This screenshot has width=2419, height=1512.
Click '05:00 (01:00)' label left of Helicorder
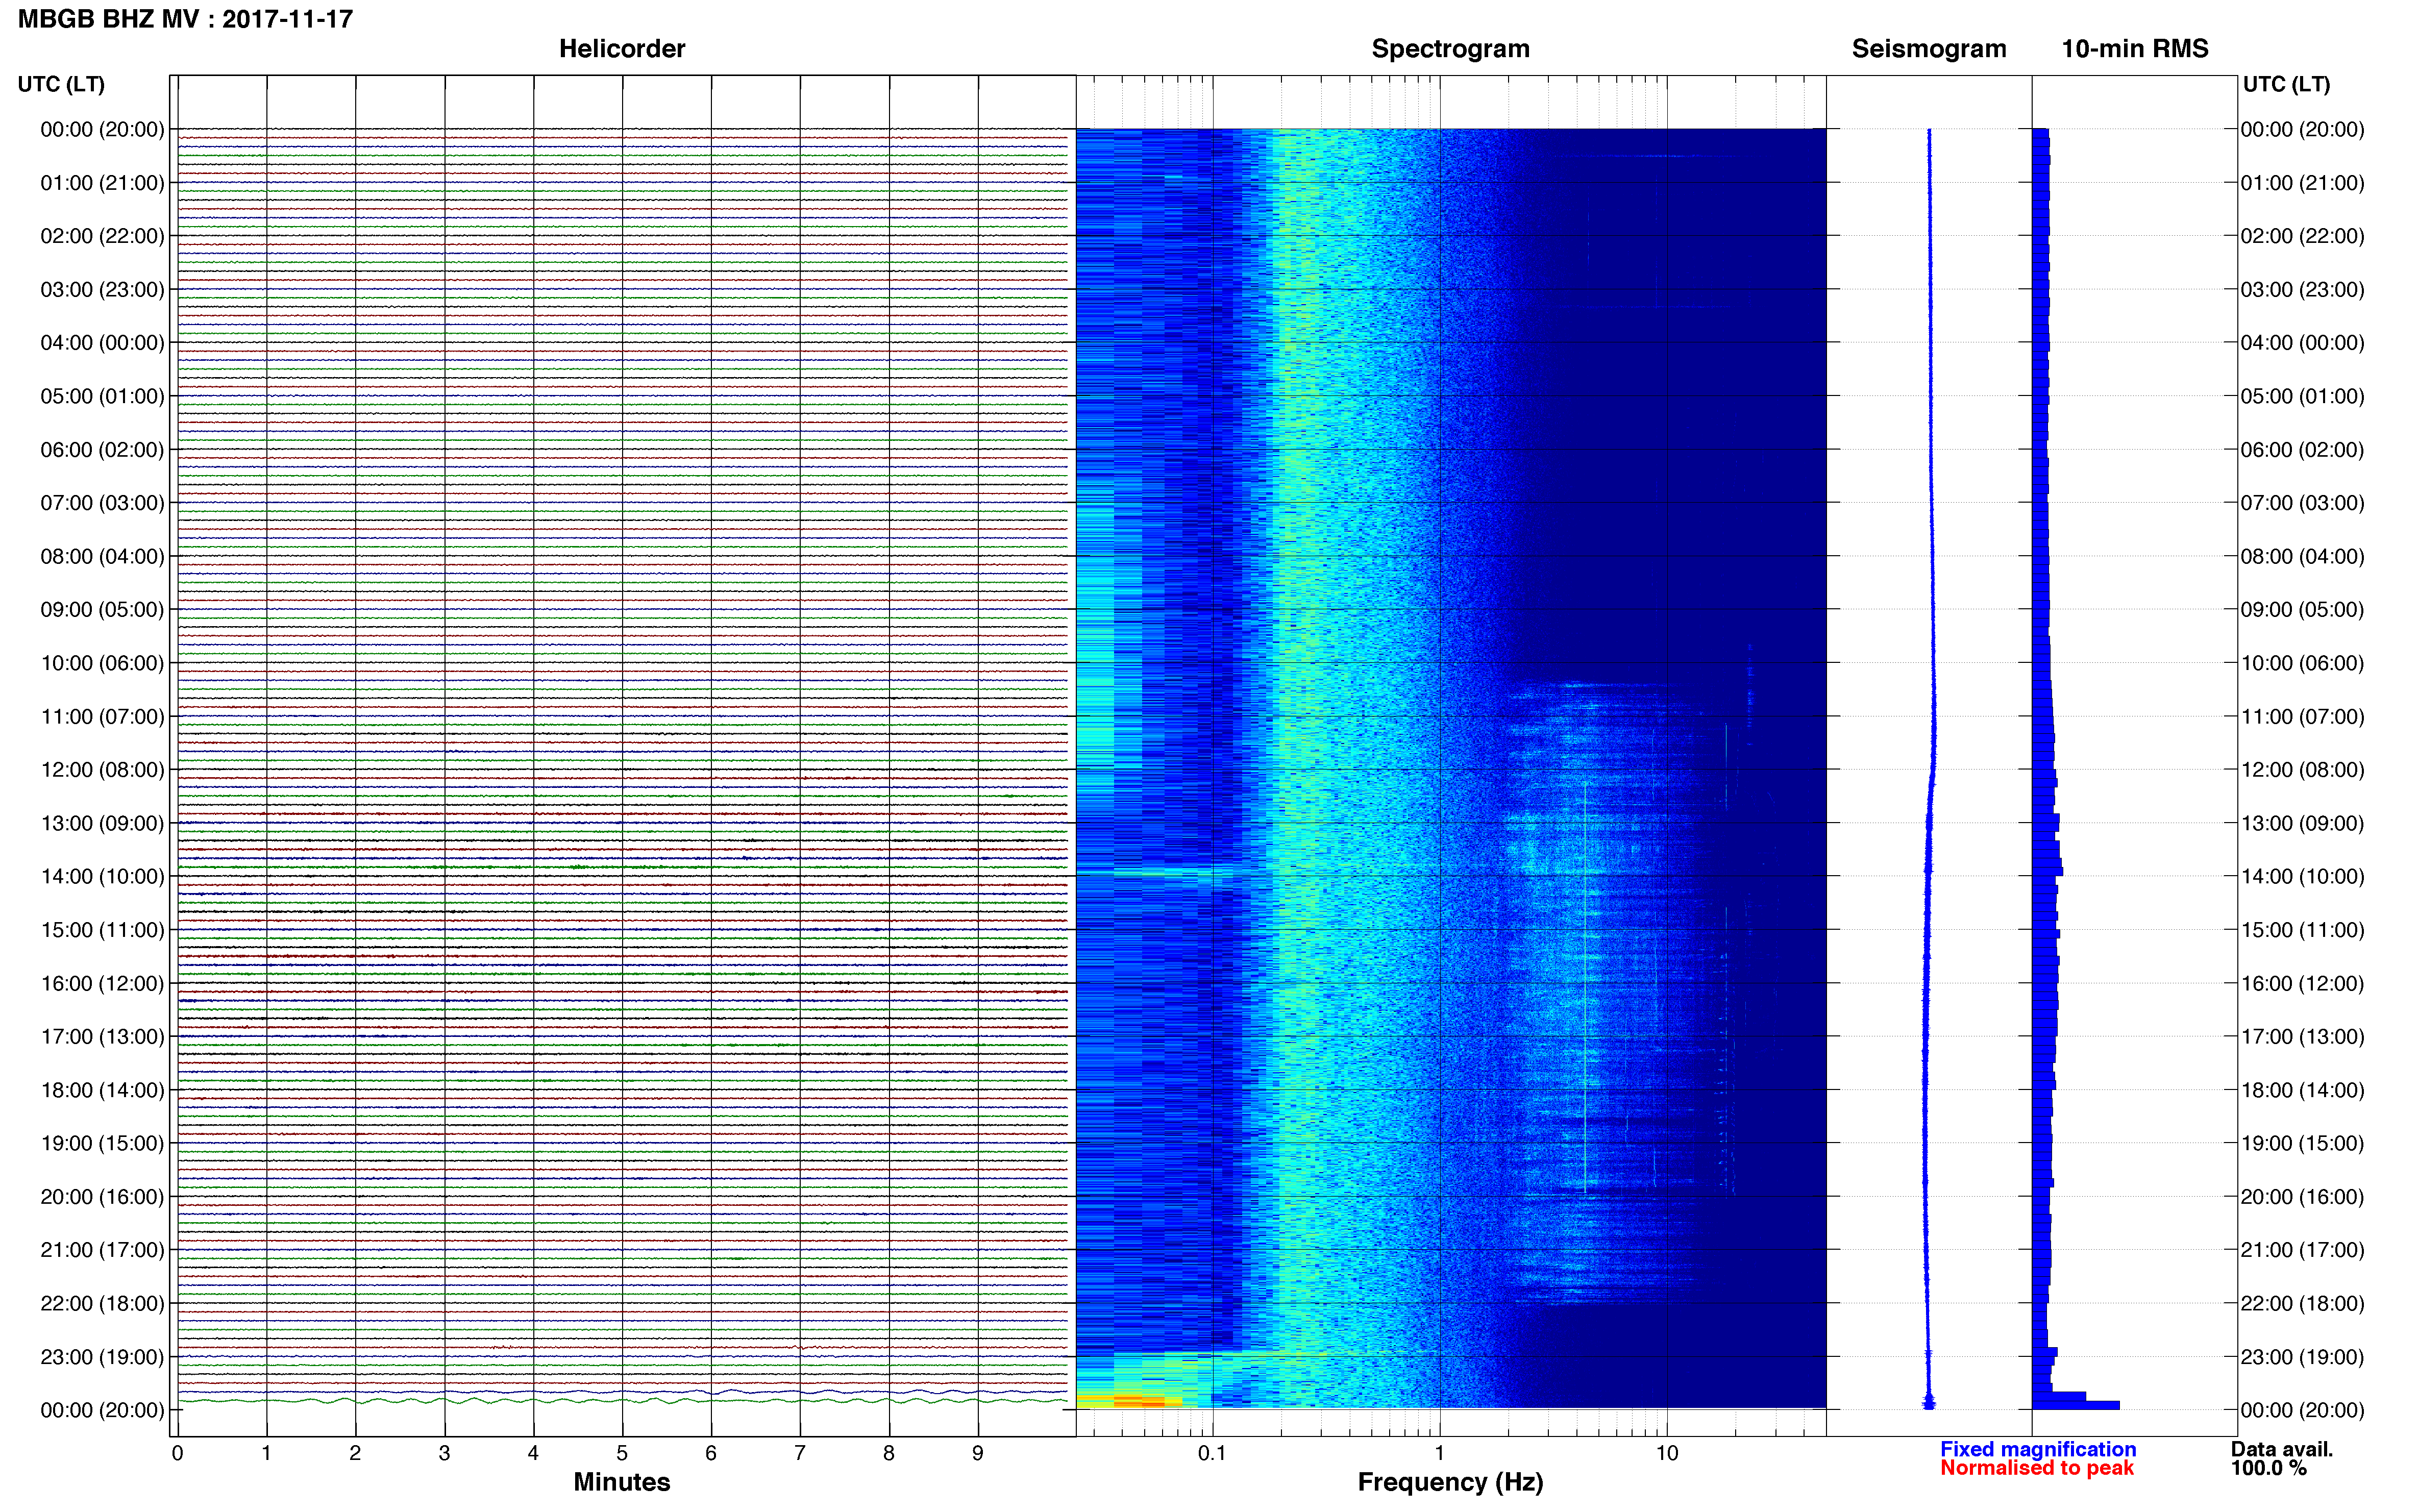coord(102,396)
